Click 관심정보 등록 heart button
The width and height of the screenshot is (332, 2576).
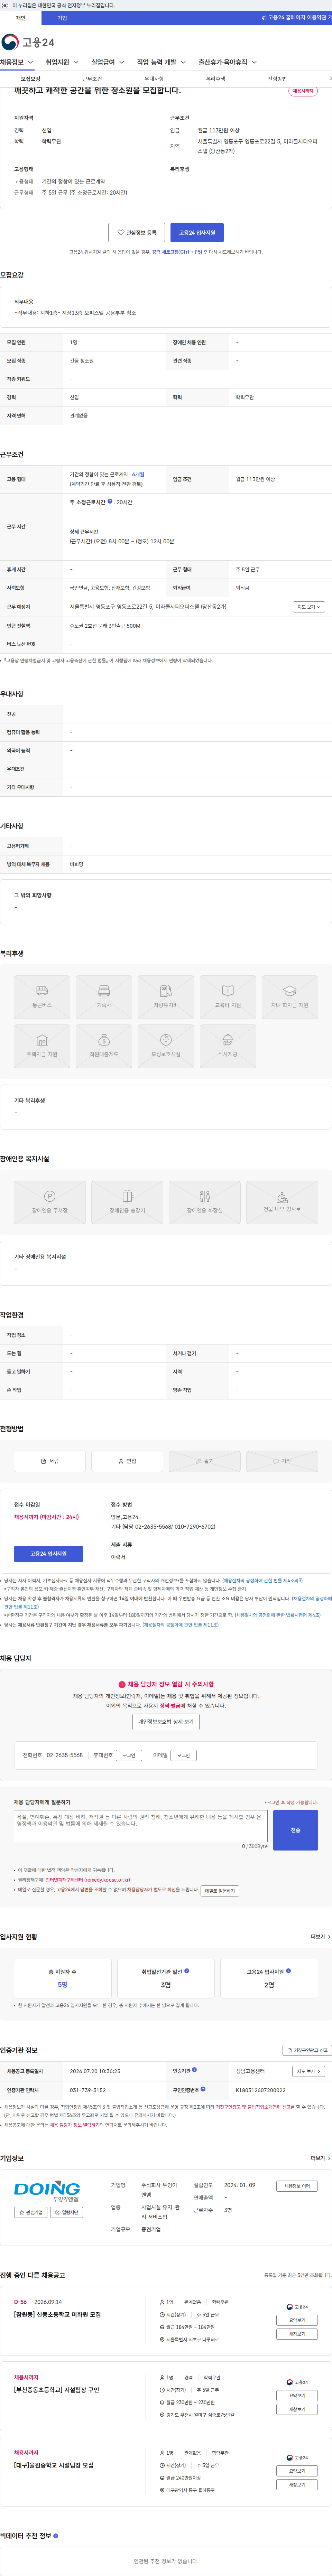pos(136,232)
